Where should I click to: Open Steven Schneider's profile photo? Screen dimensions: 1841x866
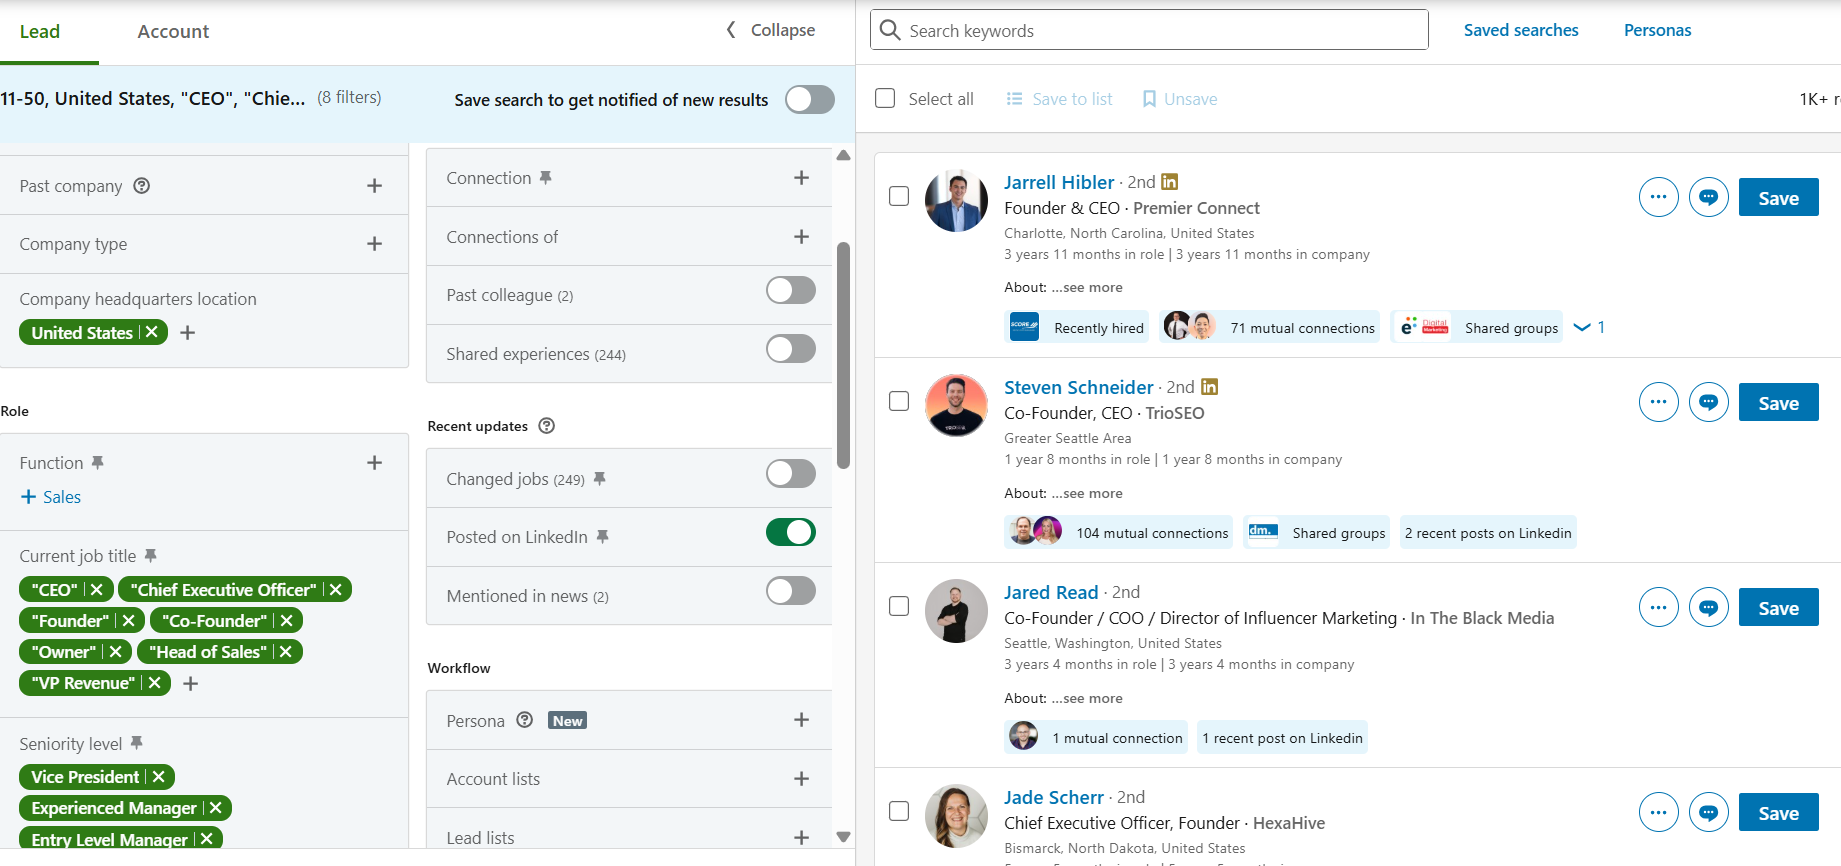coord(956,405)
